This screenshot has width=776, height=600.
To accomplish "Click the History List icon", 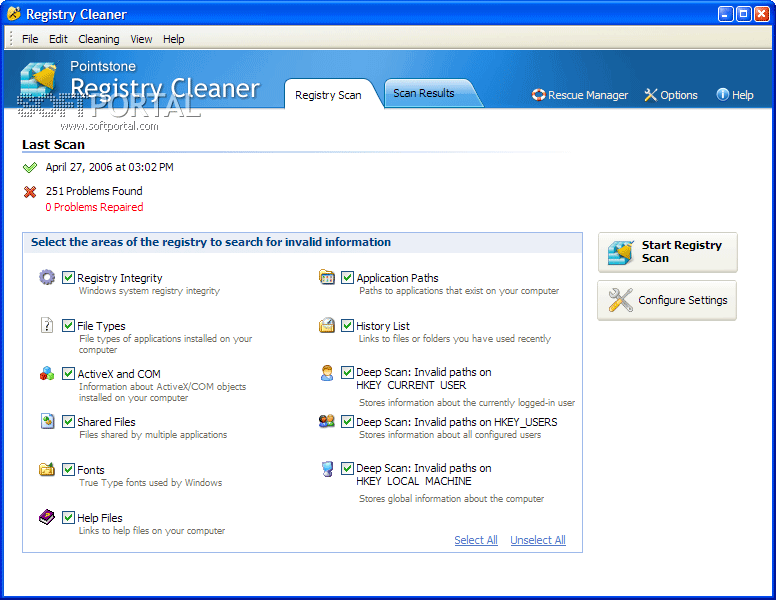I will point(327,325).
